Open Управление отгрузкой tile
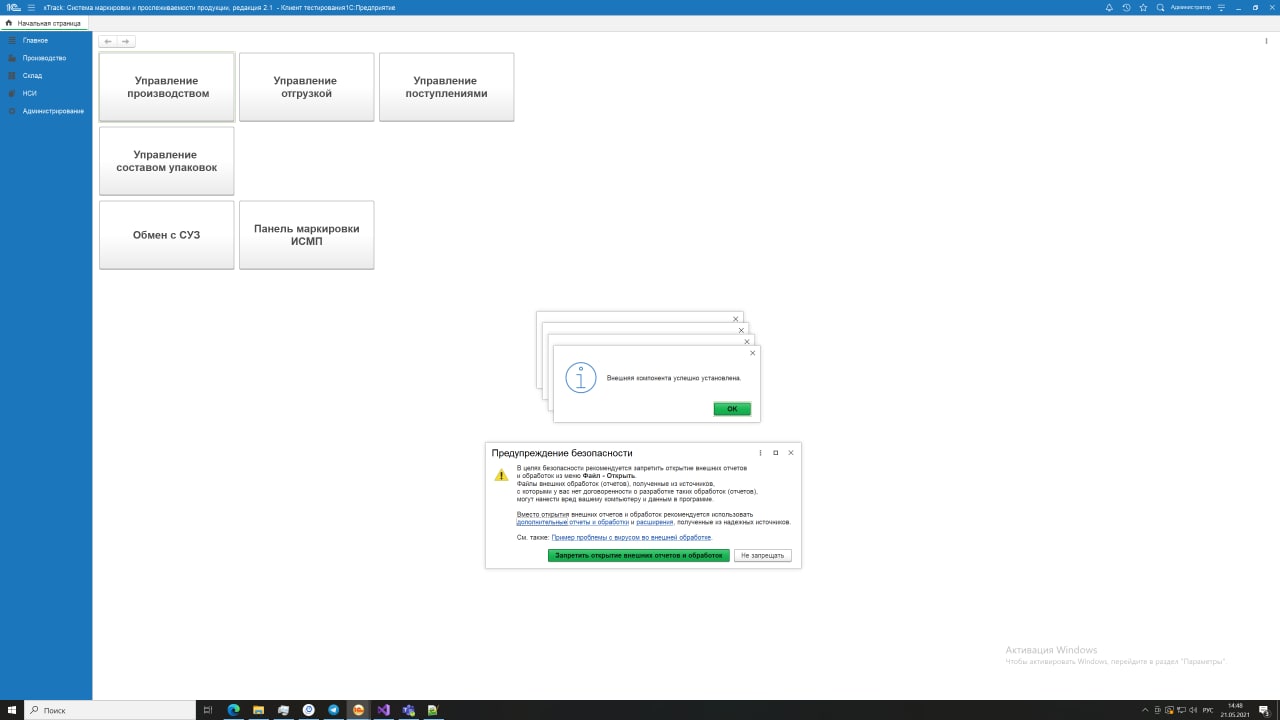The width and height of the screenshot is (1280, 720). [306, 87]
